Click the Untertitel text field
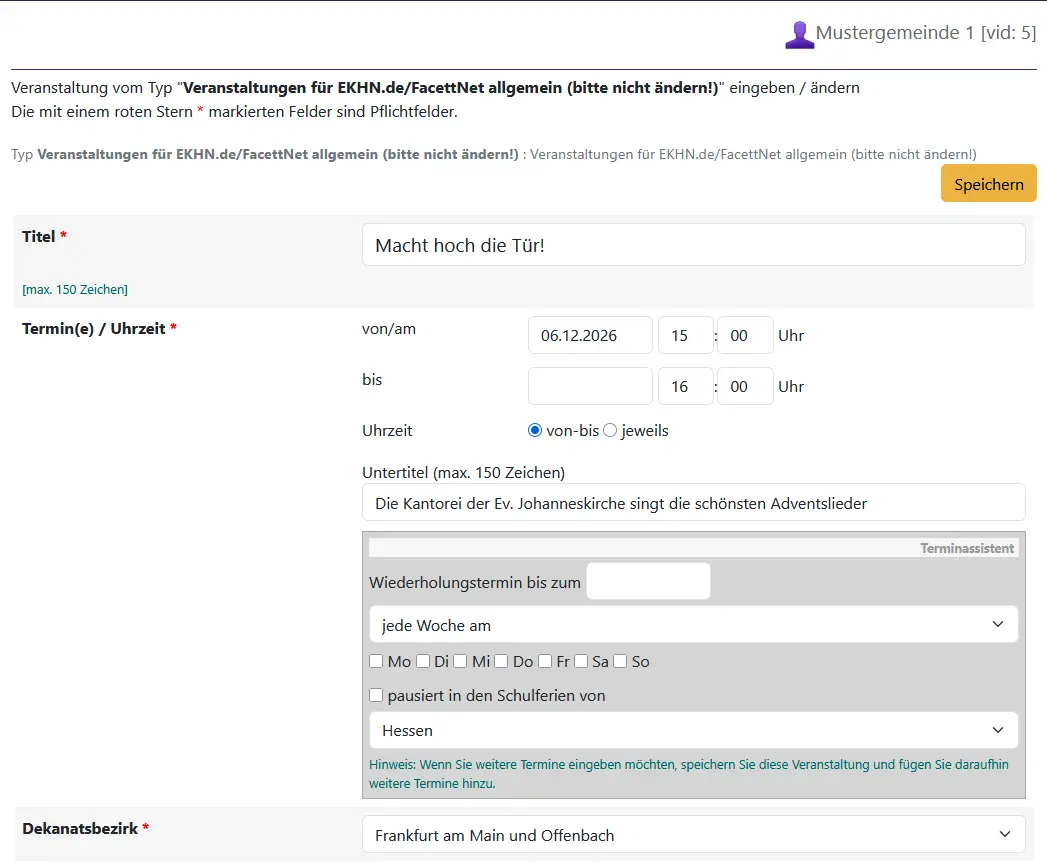This screenshot has height=863, width=1047. [693, 503]
